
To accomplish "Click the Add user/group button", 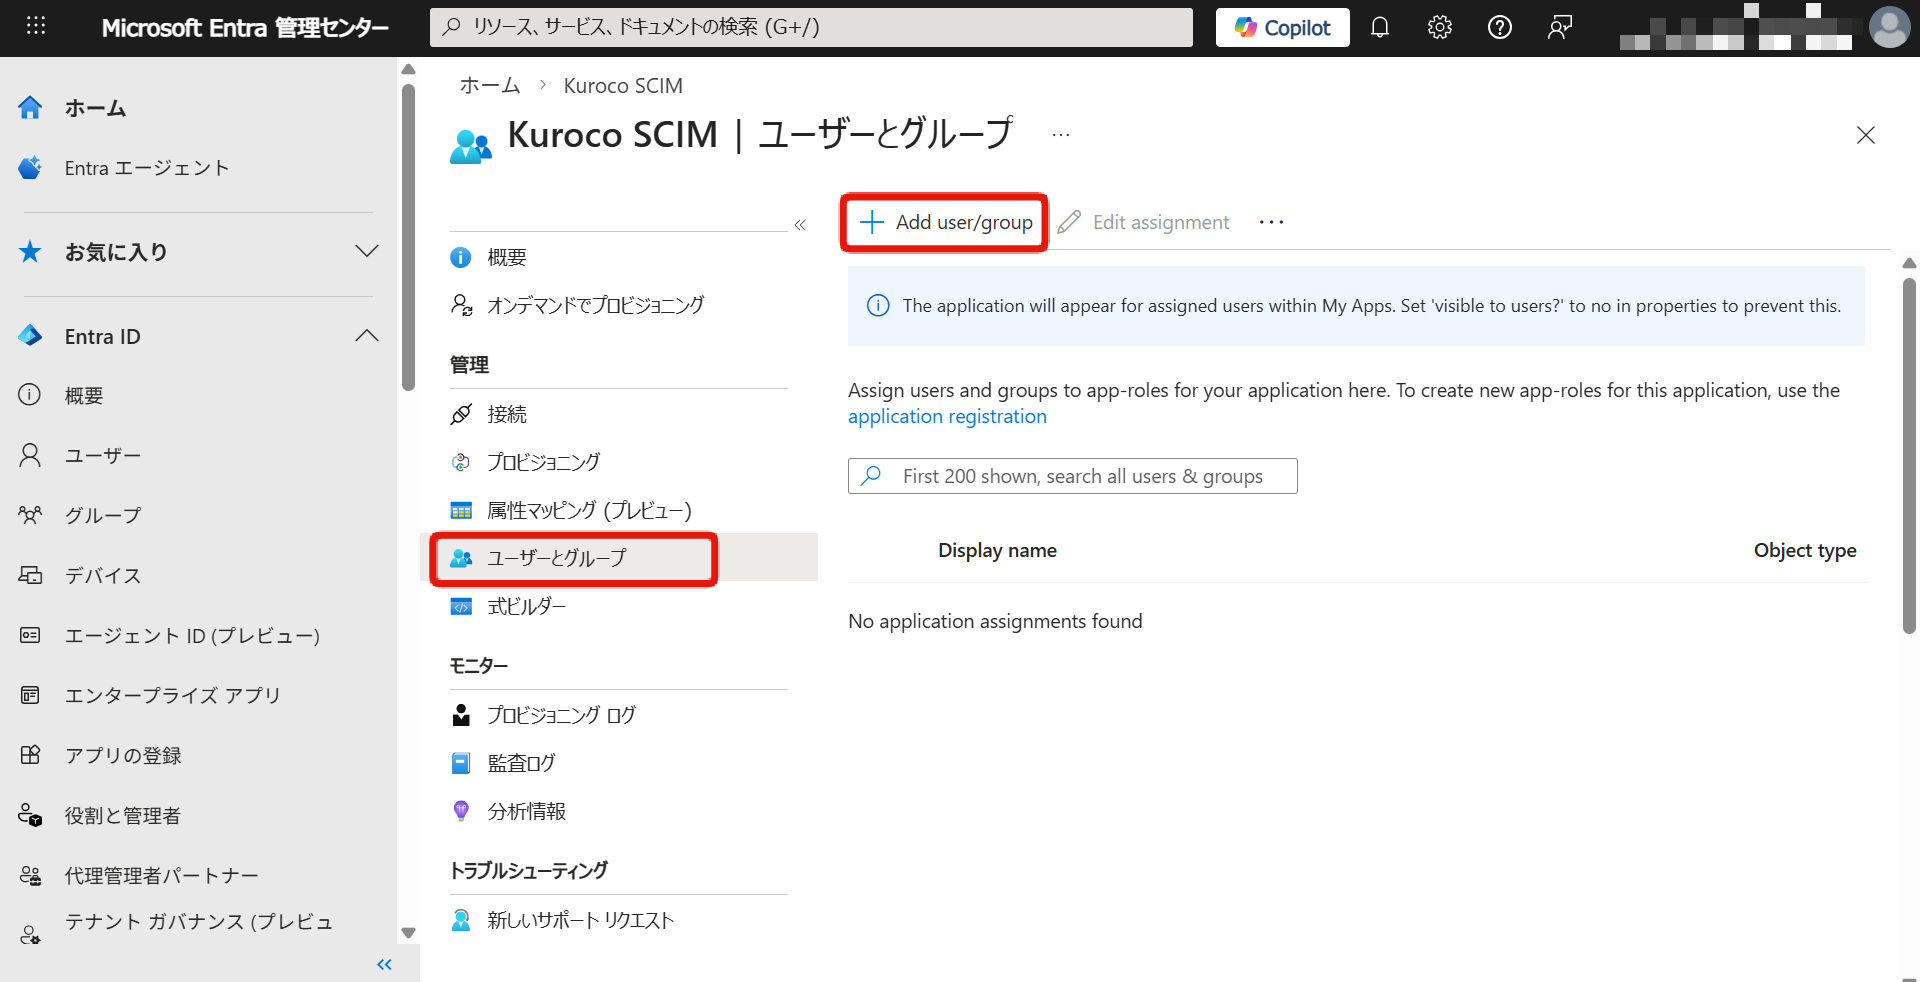I will (942, 222).
